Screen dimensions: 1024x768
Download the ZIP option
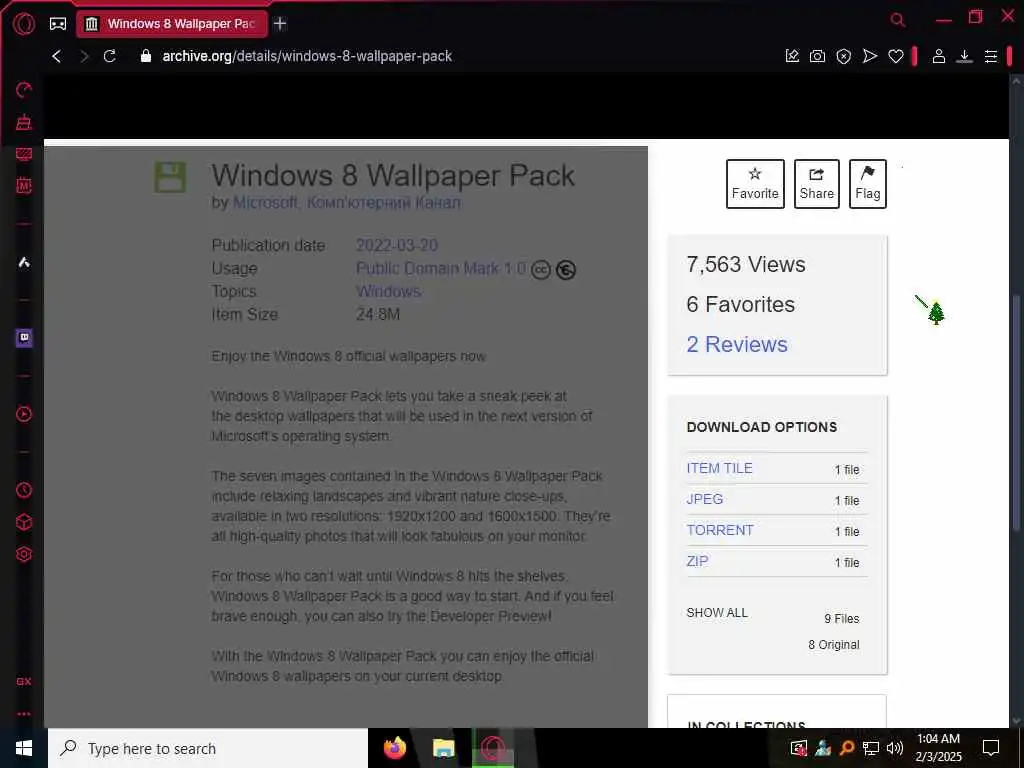[x=697, y=561]
